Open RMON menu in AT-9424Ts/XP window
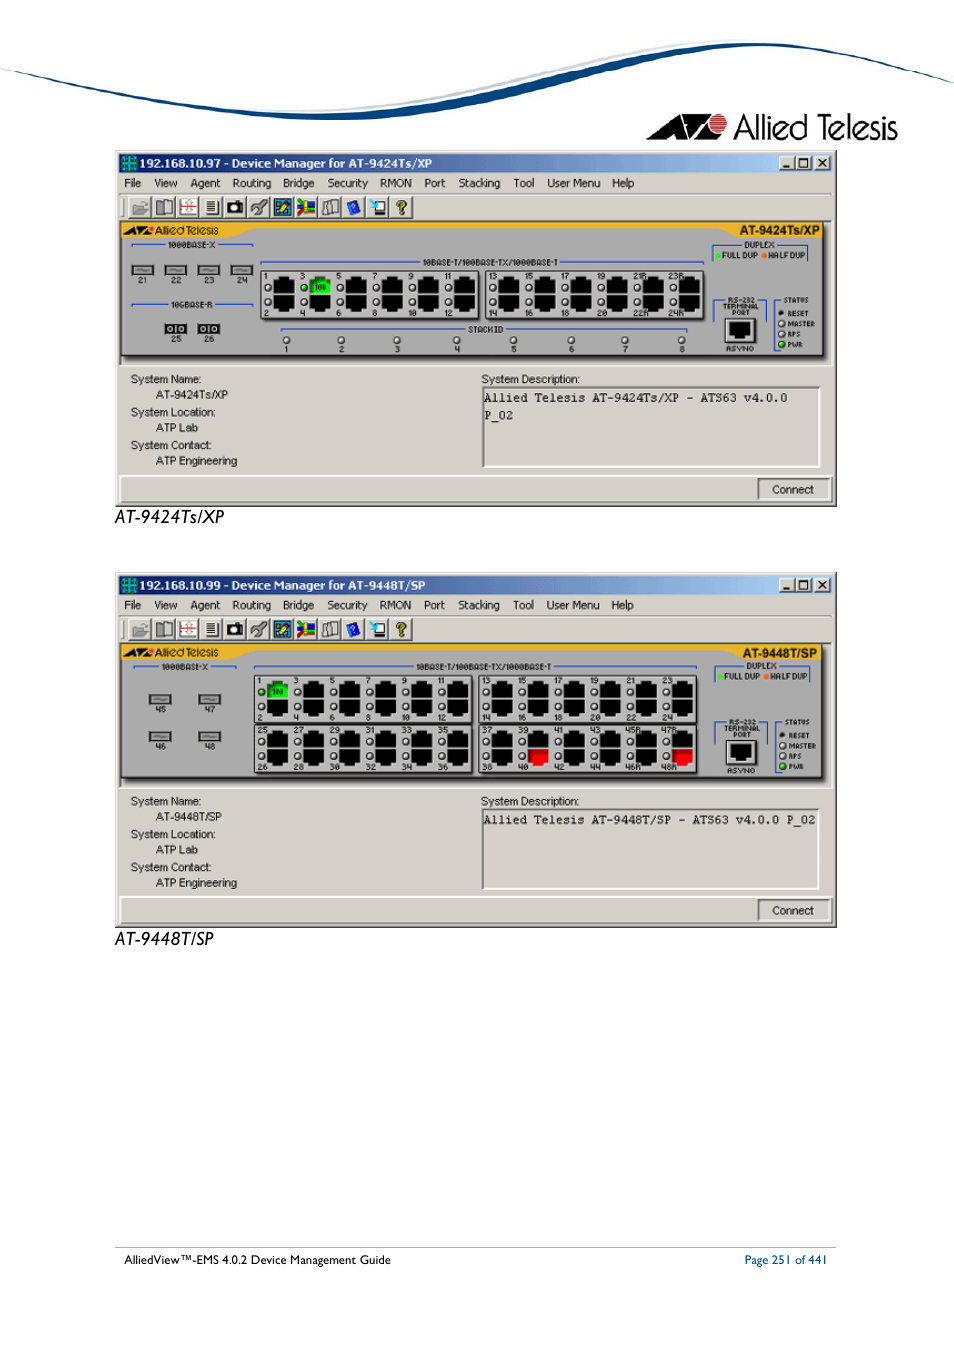The height and width of the screenshot is (1351, 954). coord(395,183)
